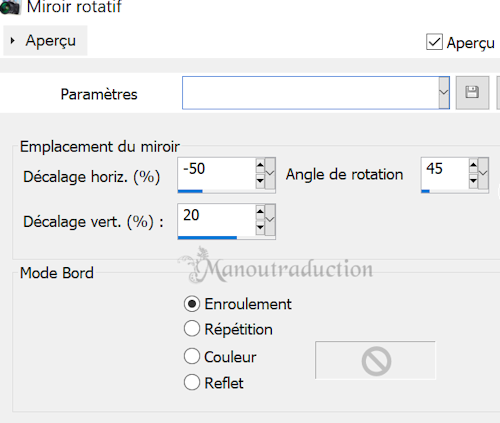Open Décalage horiz. slider dropdown arrow
The height and width of the screenshot is (423, 500).
tap(270, 173)
